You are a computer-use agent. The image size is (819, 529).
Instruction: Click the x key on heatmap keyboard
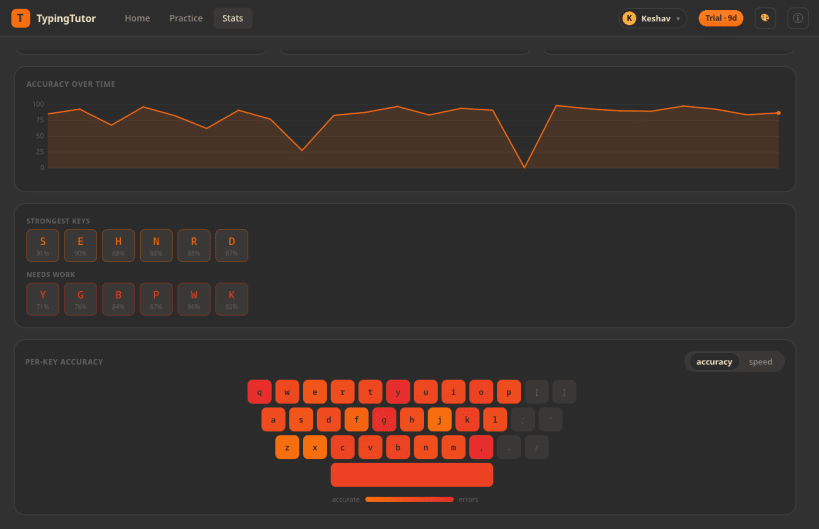click(315, 448)
